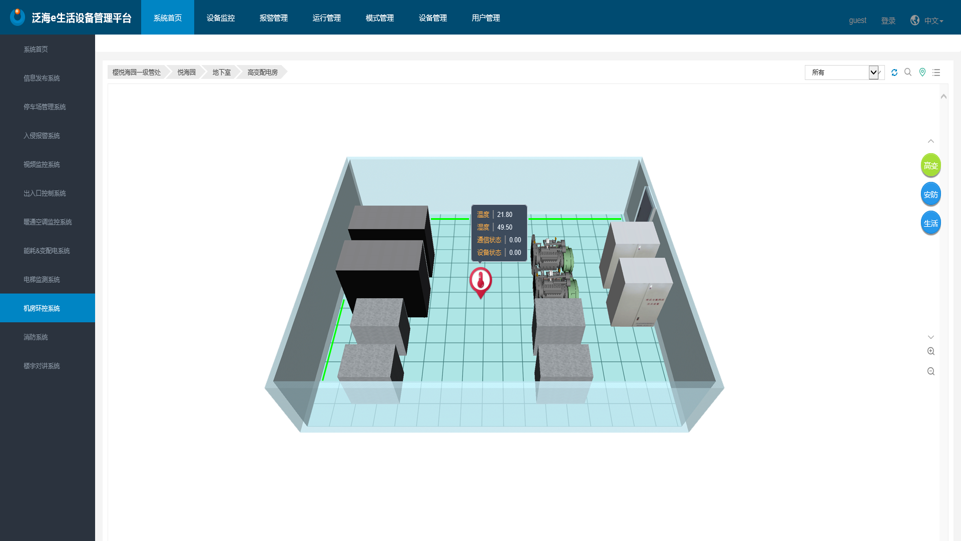Click the 地下室 breadcrumb item
The width and height of the screenshot is (961, 541).
pyautogui.click(x=221, y=73)
